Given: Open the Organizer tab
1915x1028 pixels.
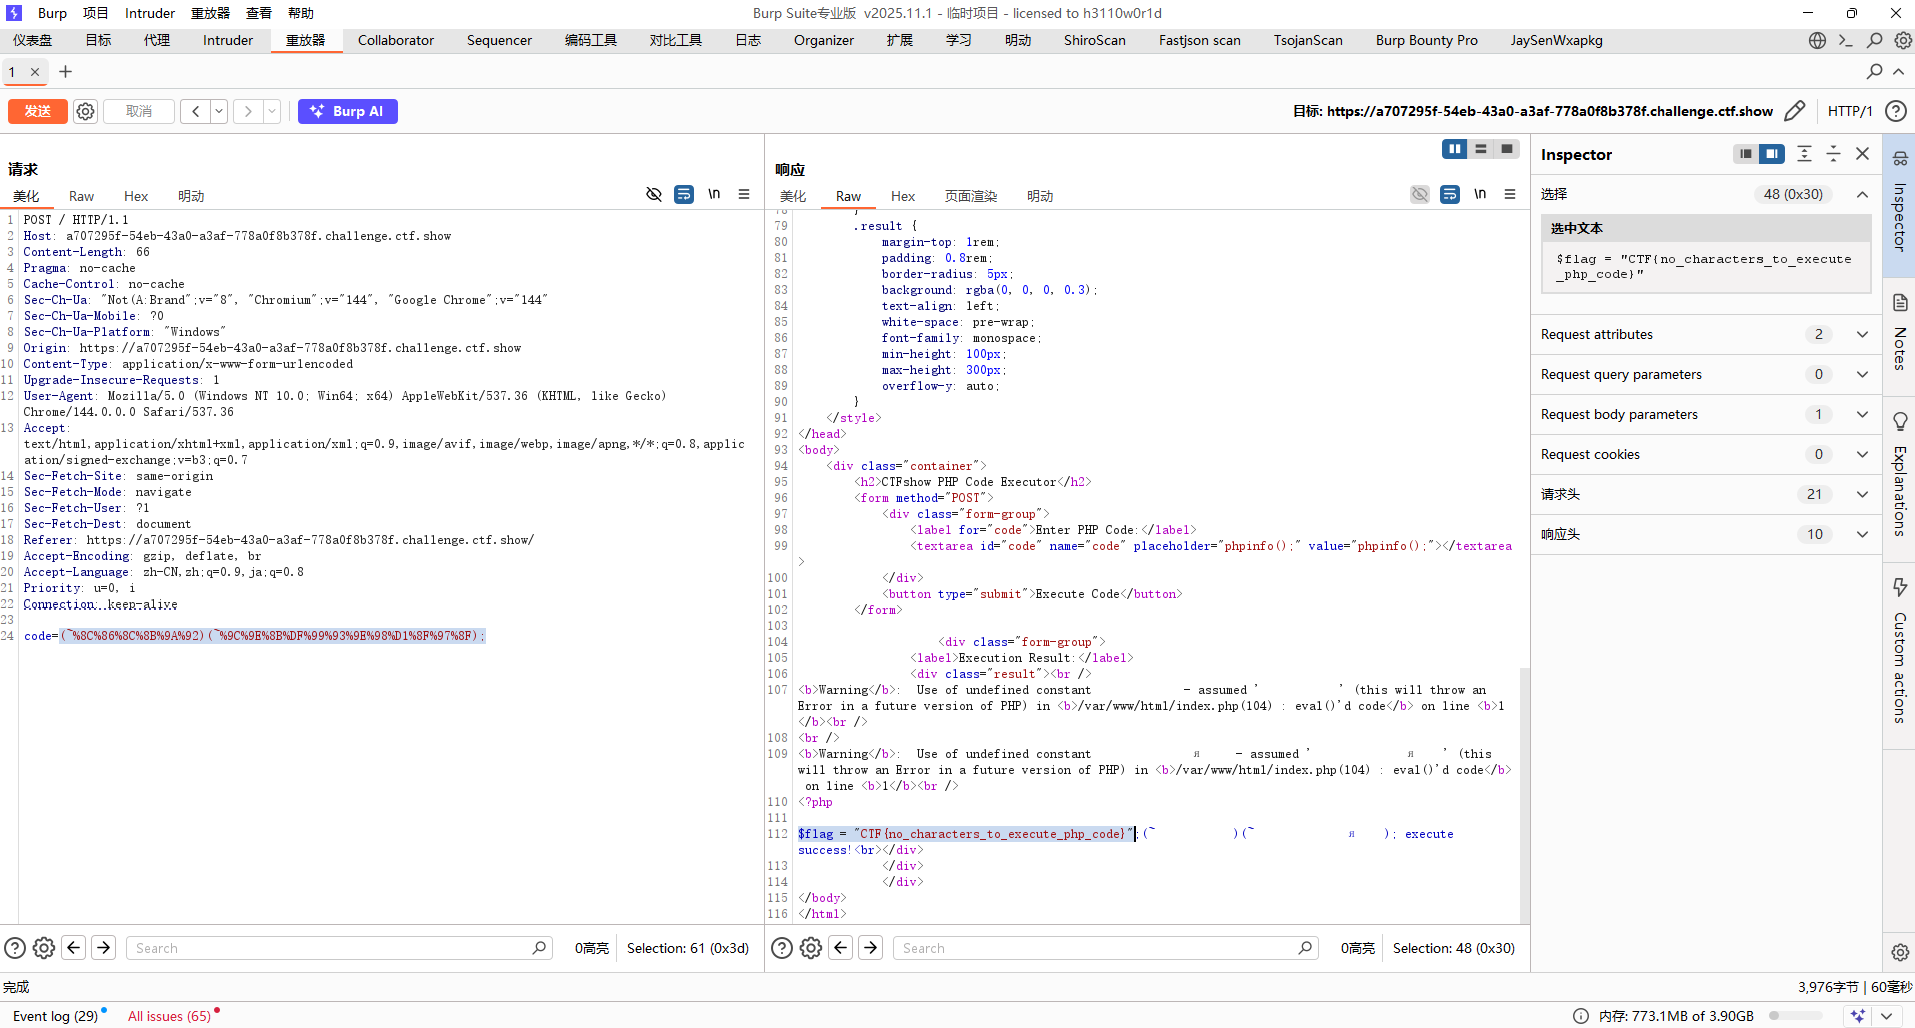Looking at the screenshot, I should point(824,40).
